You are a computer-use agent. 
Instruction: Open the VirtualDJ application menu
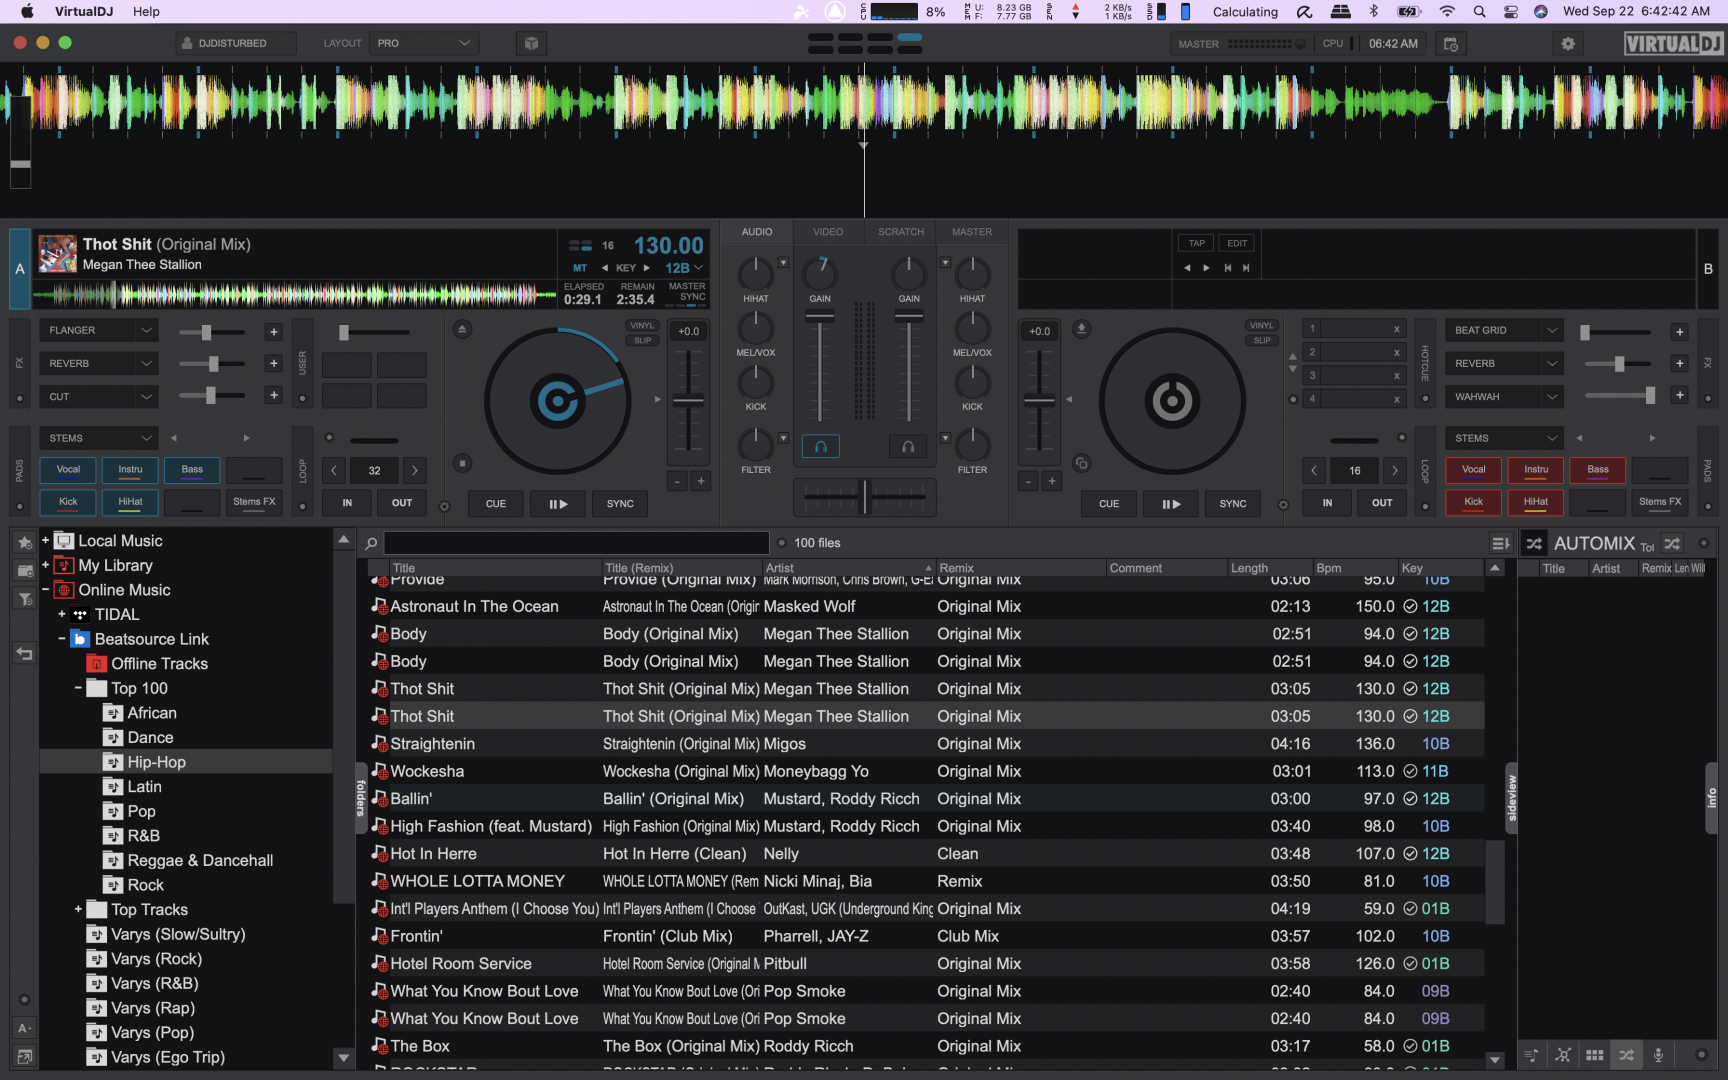coord(84,12)
